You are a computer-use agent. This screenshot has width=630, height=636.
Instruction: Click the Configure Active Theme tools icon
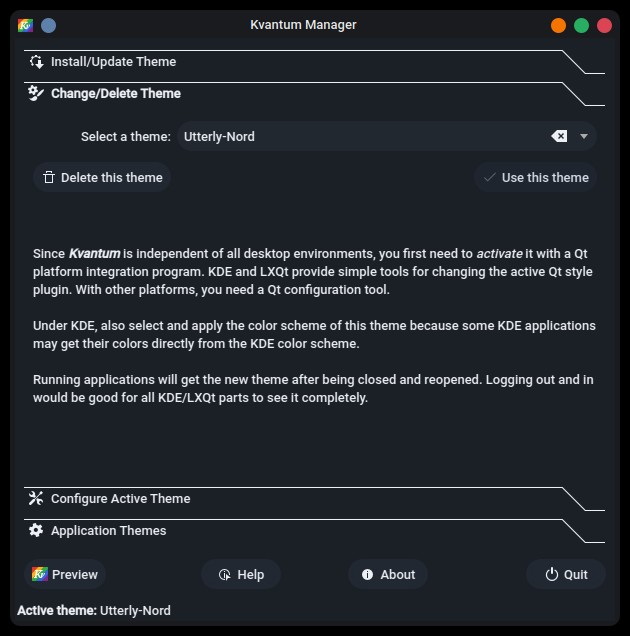tap(36, 498)
